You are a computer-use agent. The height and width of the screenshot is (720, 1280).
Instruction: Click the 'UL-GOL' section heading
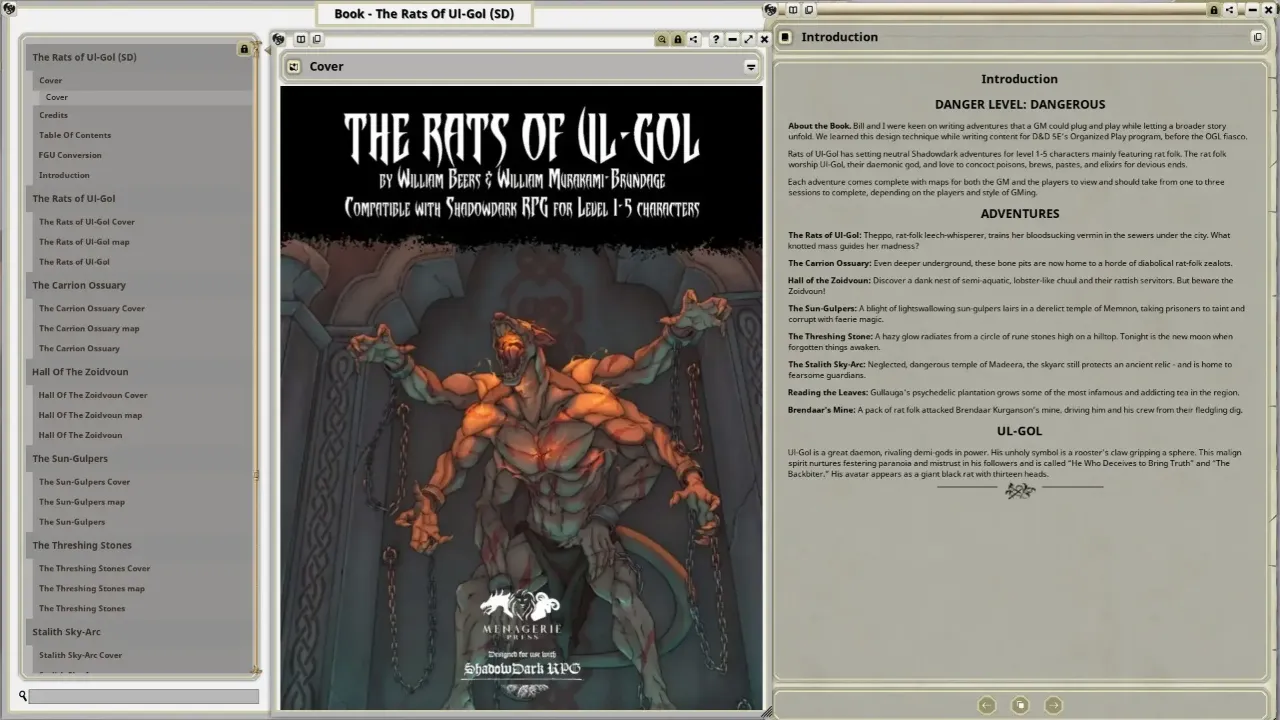coord(1020,431)
